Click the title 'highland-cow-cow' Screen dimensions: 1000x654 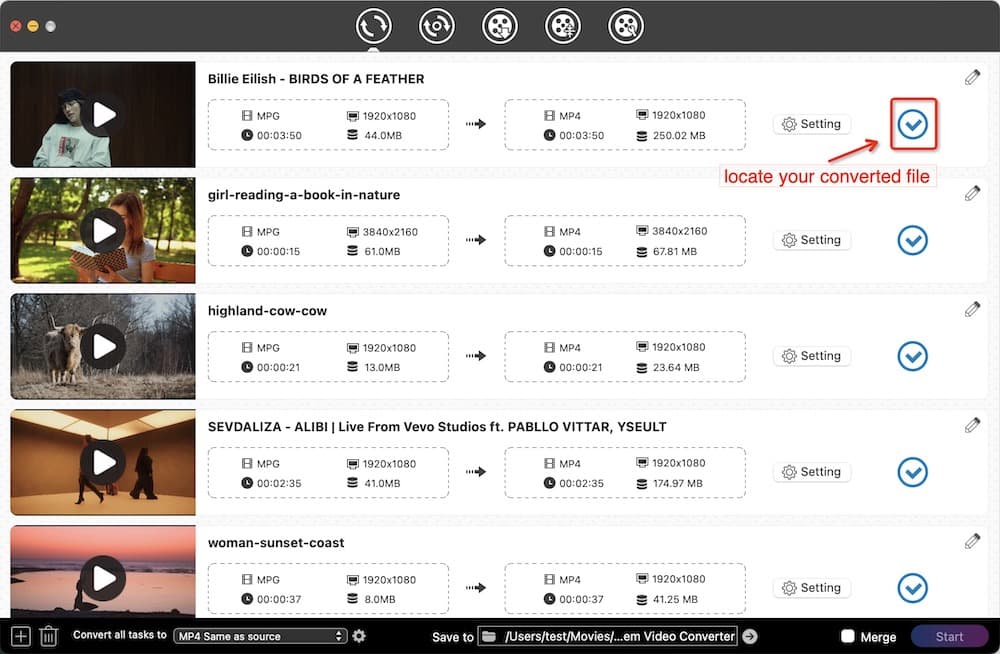click(267, 311)
